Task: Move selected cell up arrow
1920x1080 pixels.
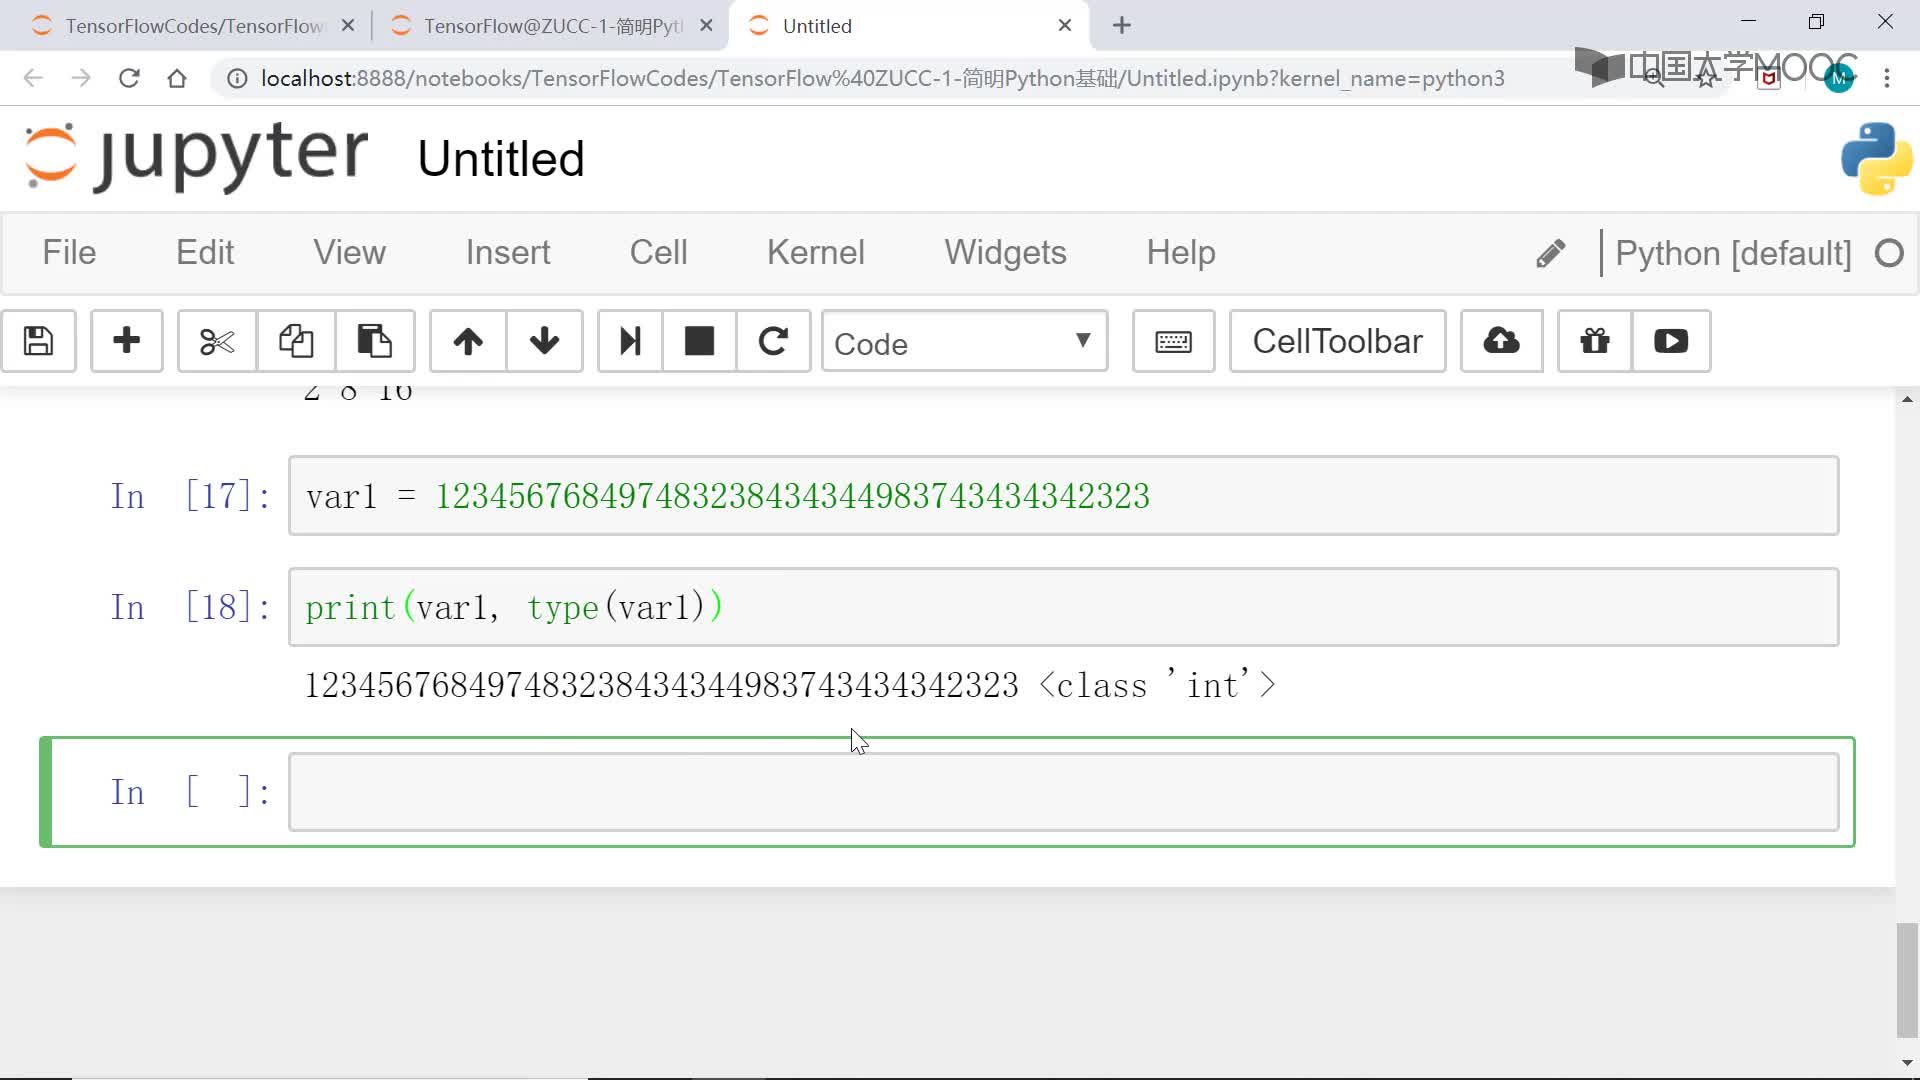Action: click(x=468, y=341)
